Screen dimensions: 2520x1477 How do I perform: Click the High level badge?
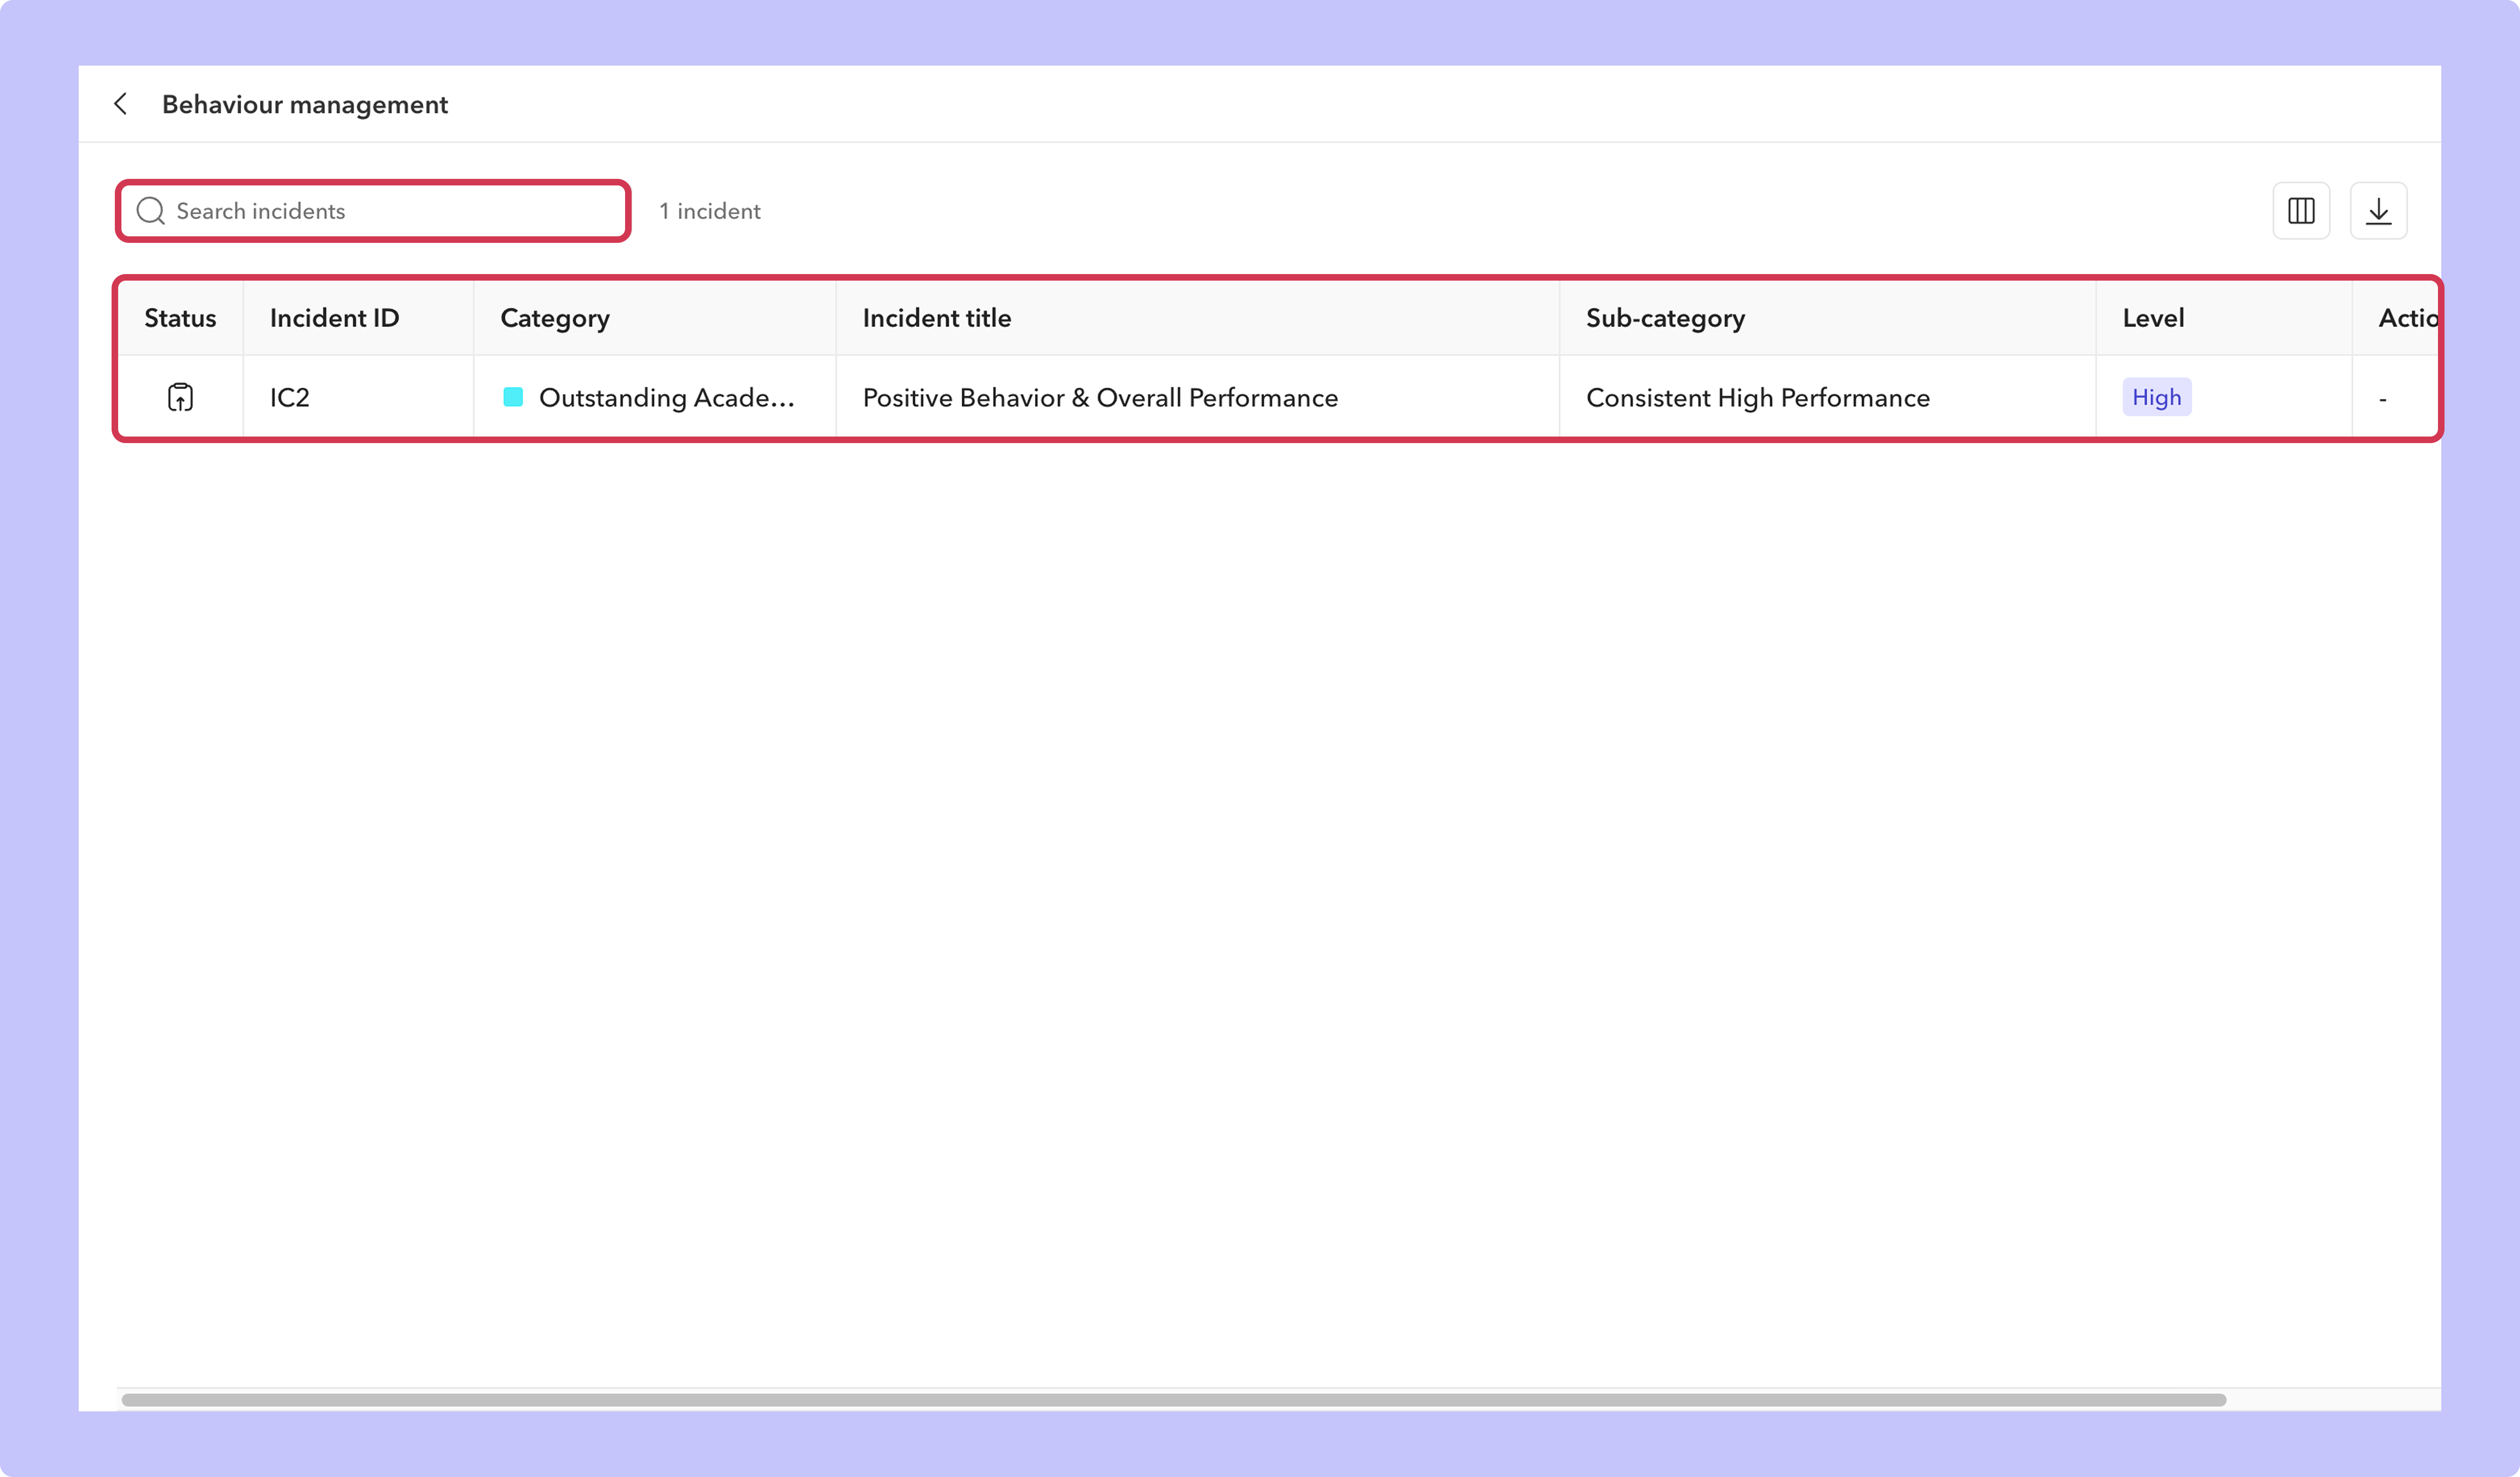[2156, 397]
